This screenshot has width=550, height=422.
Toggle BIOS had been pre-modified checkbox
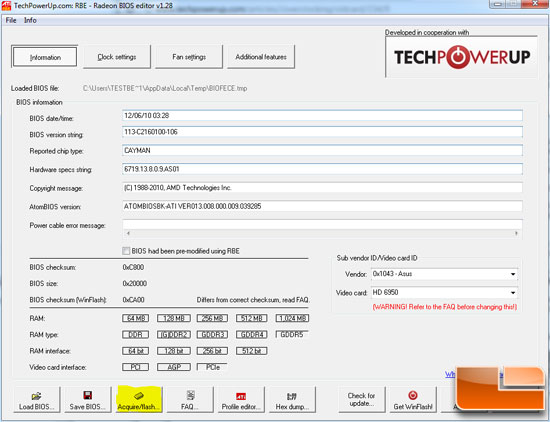[x=126, y=251]
